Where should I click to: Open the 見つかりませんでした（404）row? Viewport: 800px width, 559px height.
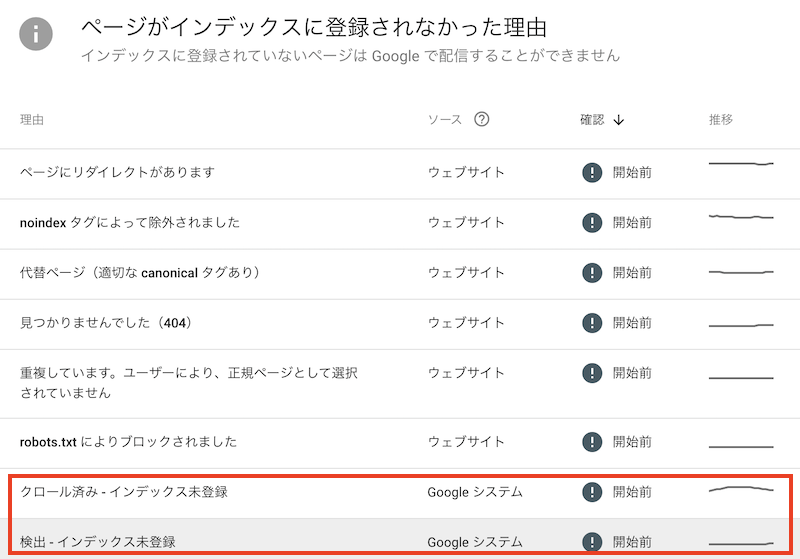click(x=105, y=323)
